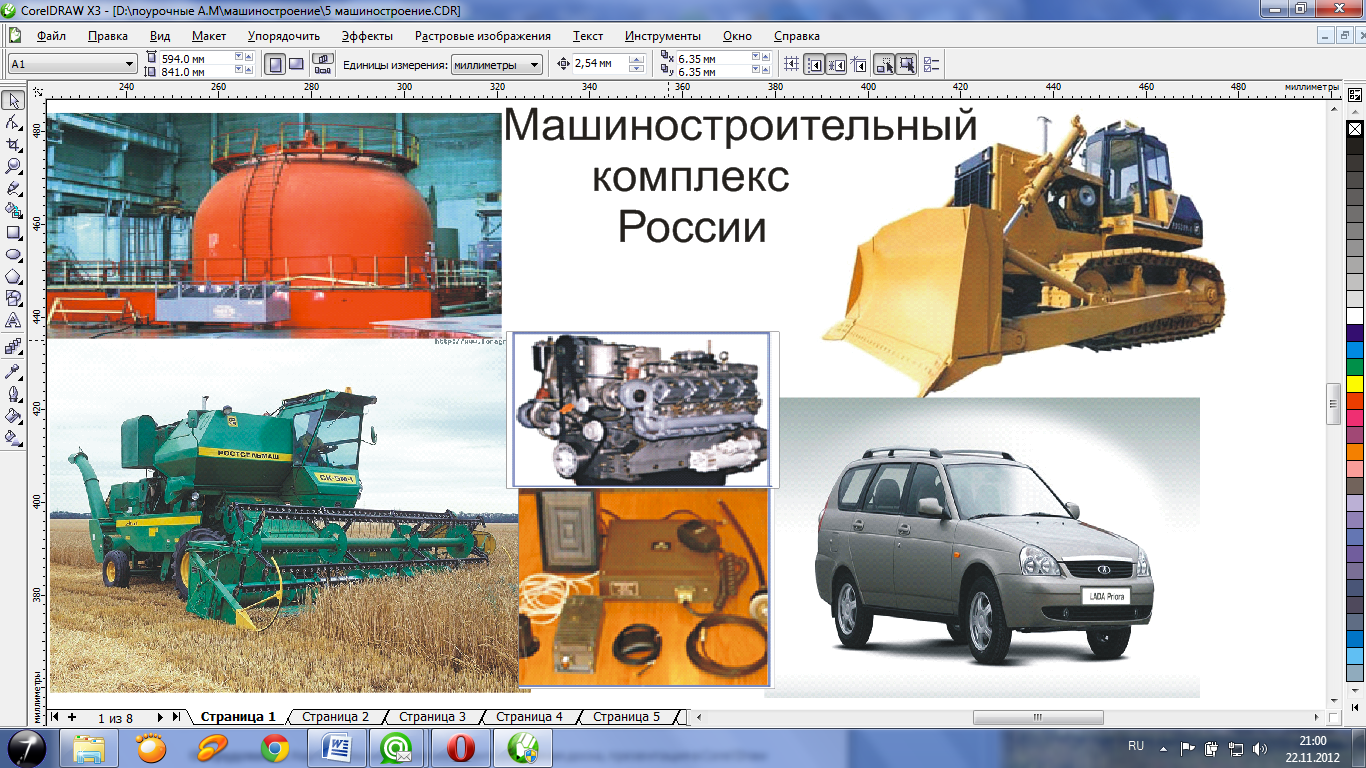Open Windows Explorer folder on taskbar
This screenshot has height=768, width=1366.
(90, 747)
